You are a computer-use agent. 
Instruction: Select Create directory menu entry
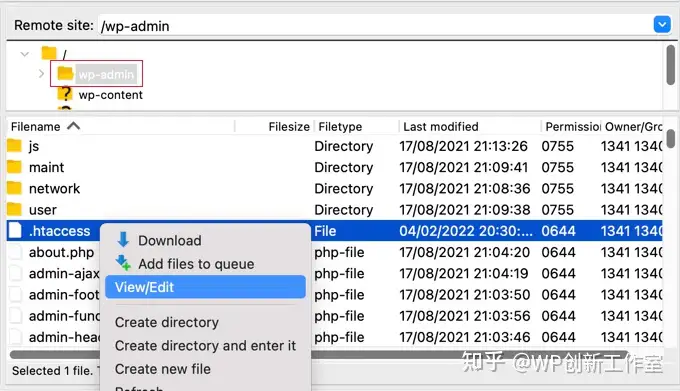(167, 323)
